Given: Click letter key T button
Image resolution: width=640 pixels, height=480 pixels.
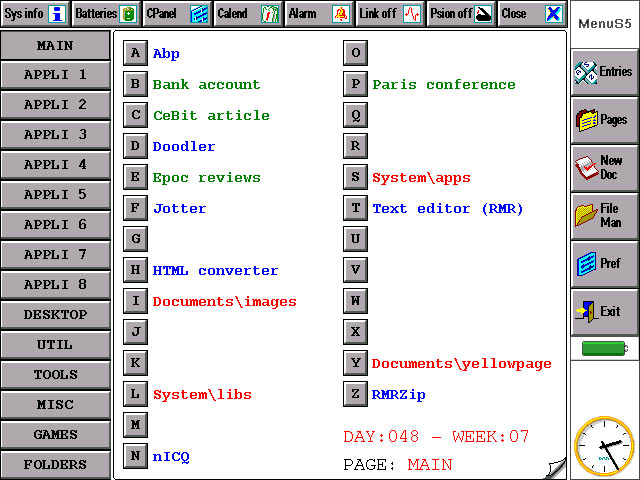Looking at the screenshot, I should (356, 208).
